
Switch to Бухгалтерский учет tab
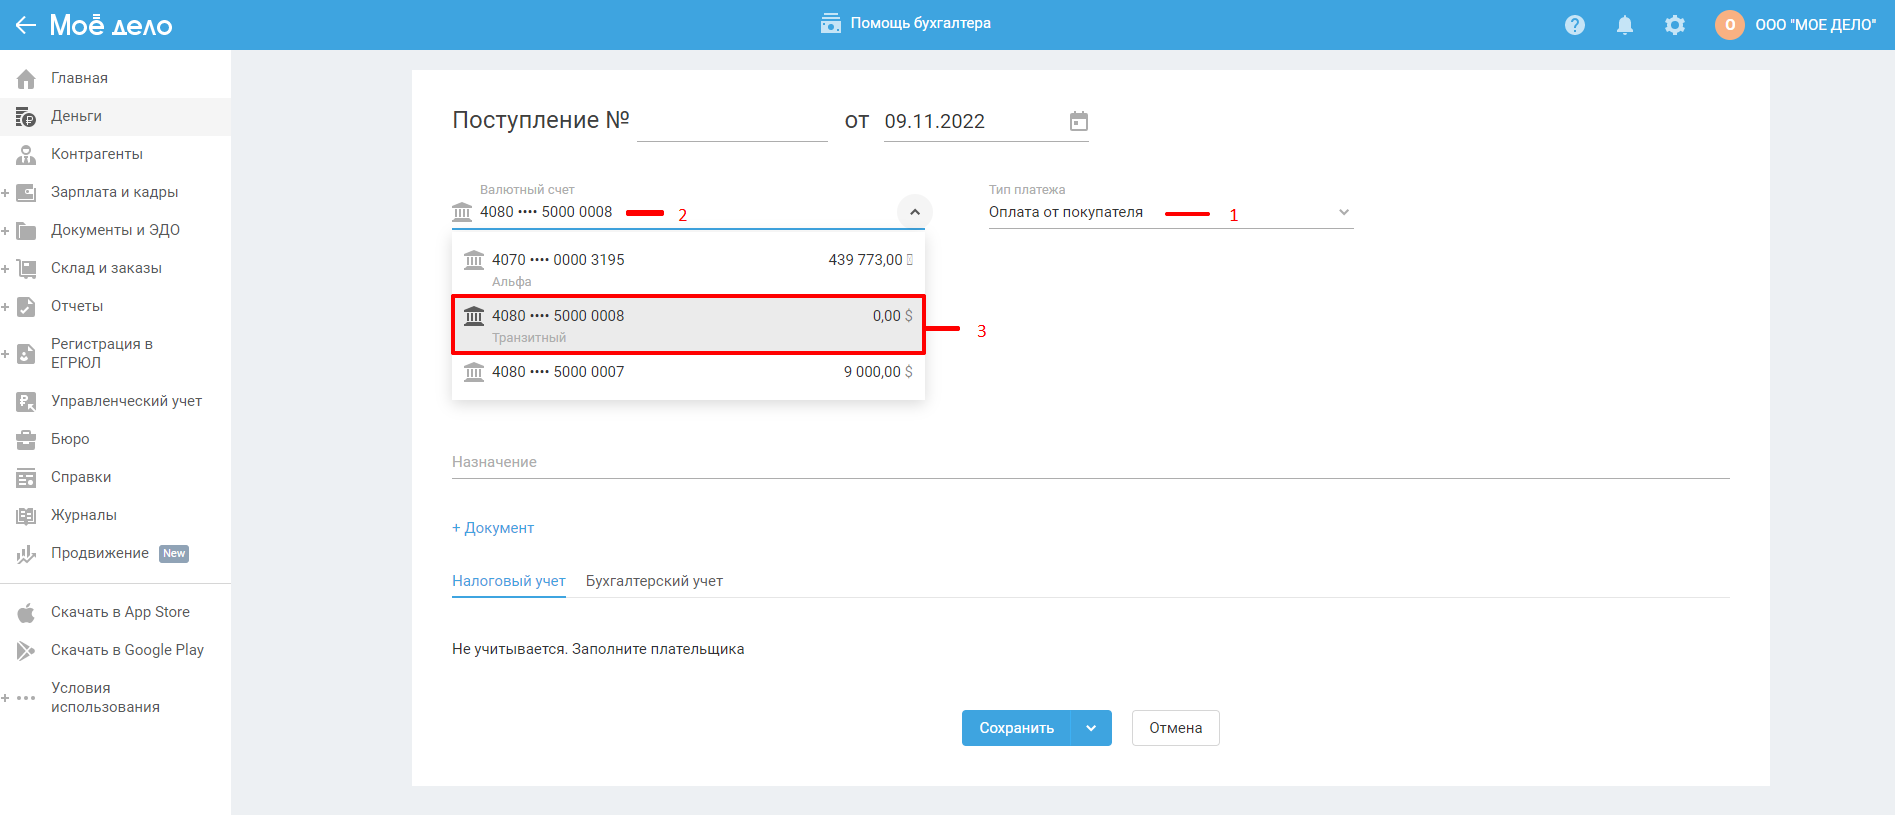point(654,581)
